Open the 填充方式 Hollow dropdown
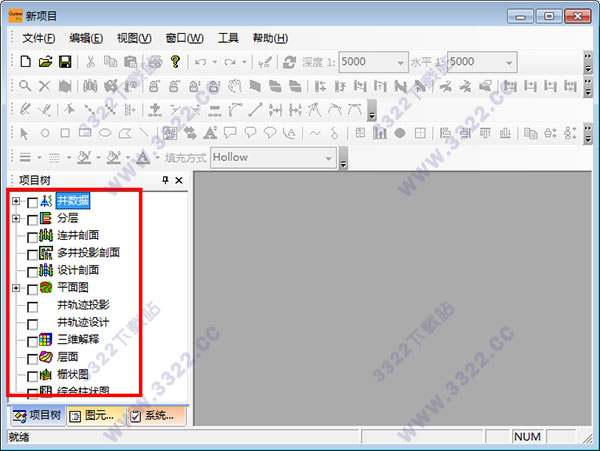The image size is (600, 451). click(328, 157)
